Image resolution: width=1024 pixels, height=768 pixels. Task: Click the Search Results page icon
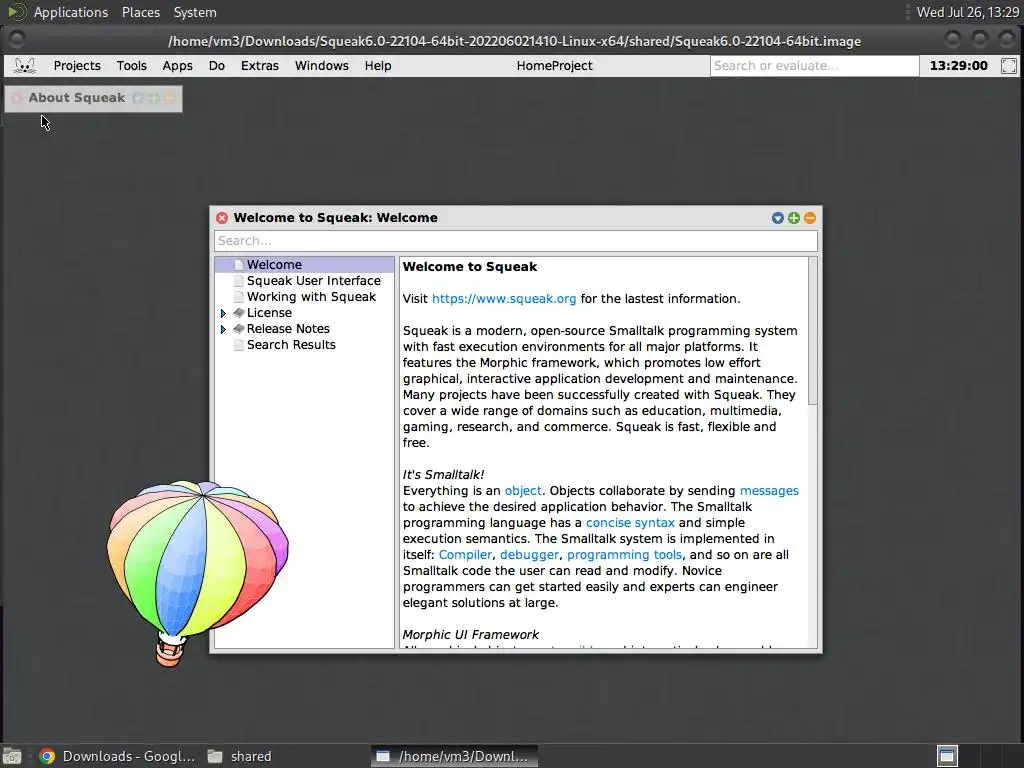pos(239,345)
